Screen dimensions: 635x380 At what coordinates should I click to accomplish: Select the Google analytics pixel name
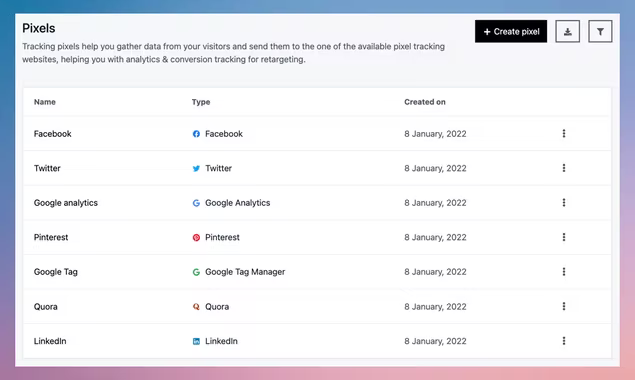point(66,203)
